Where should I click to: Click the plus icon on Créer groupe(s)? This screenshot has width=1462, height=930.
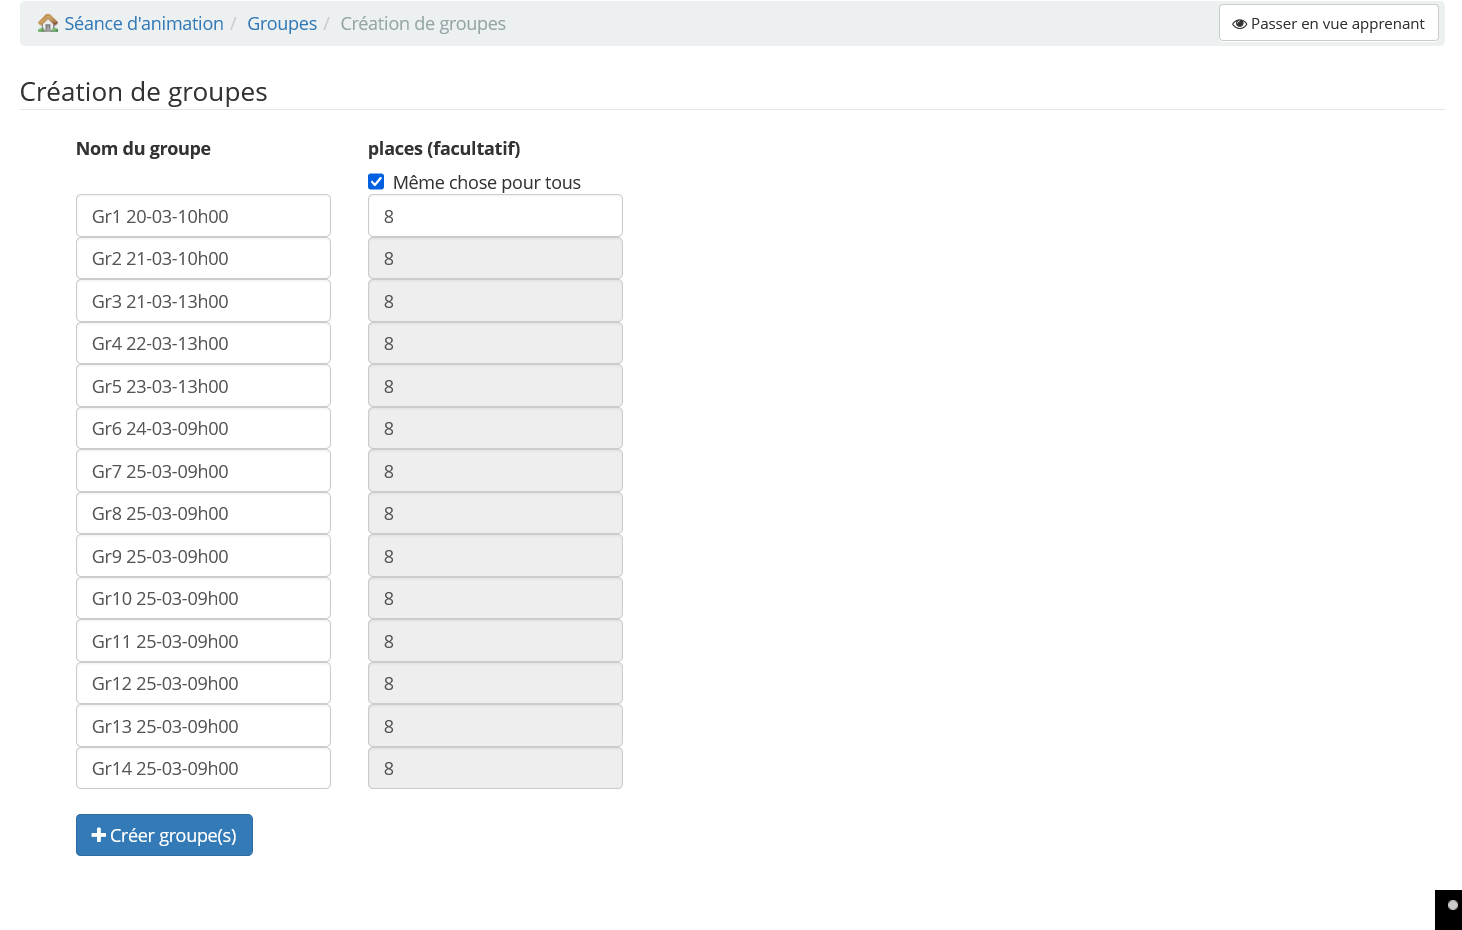click(x=98, y=835)
